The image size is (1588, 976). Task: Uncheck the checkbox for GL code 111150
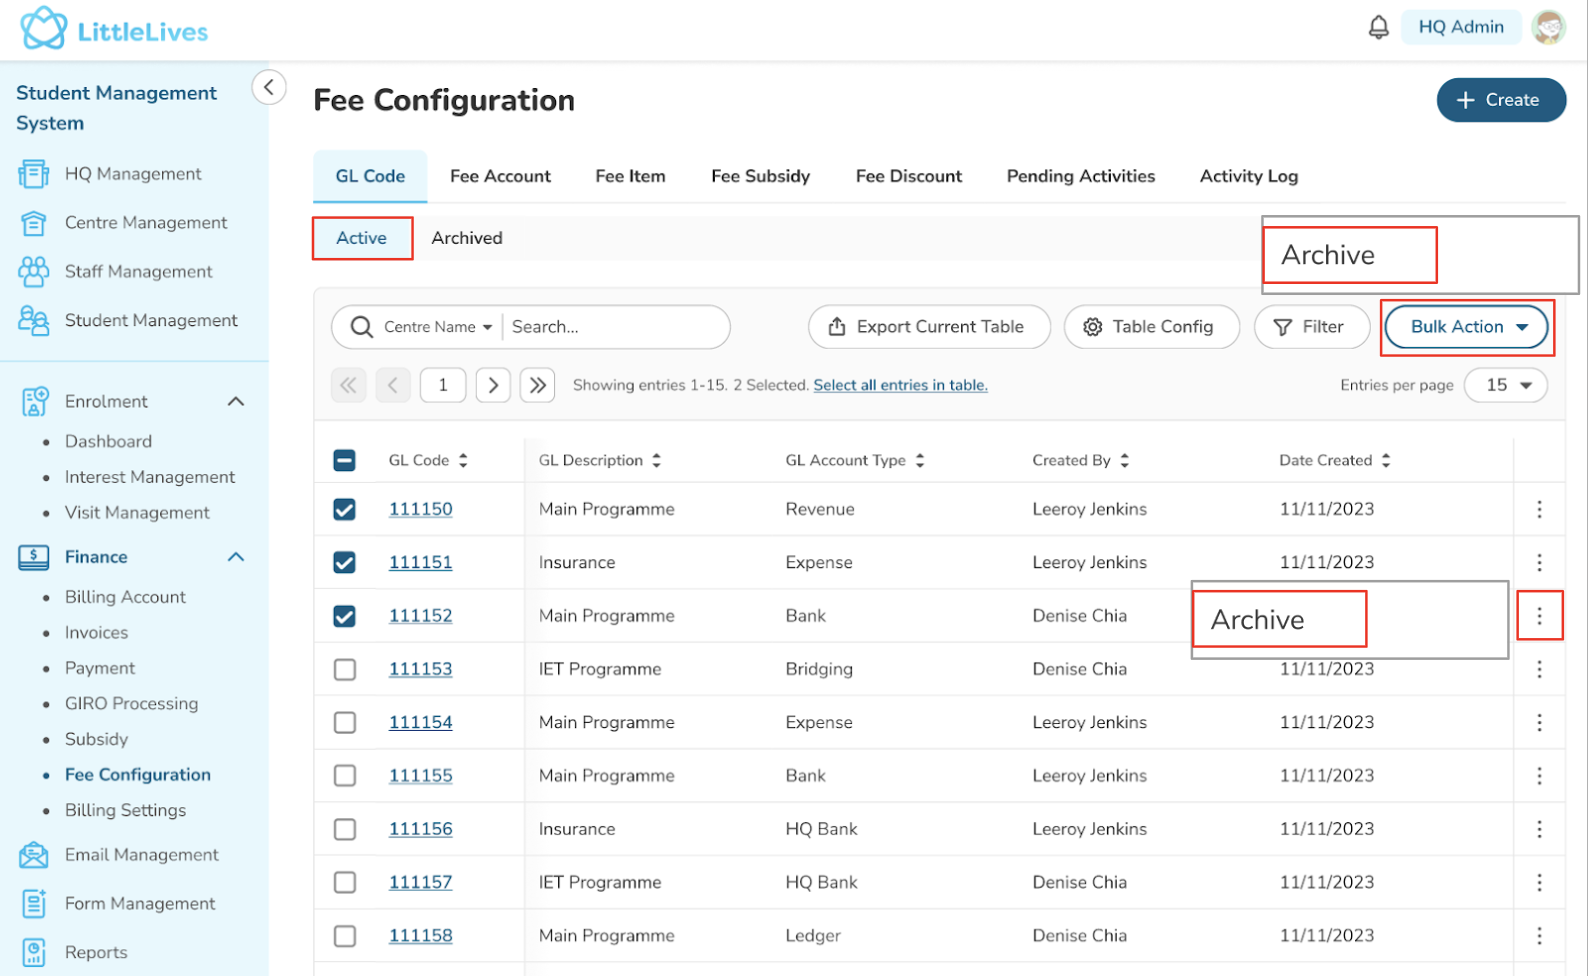pos(345,509)
